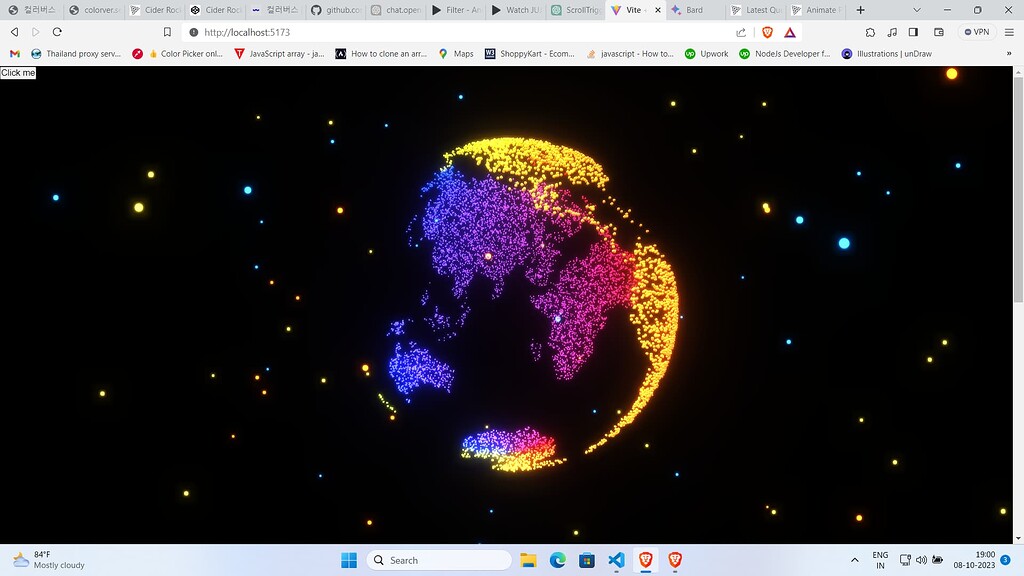The height and width of the screenshot is (576, 1024).
Task: Open Brave Playlist from the toolbar
Action: coord(892,31)
